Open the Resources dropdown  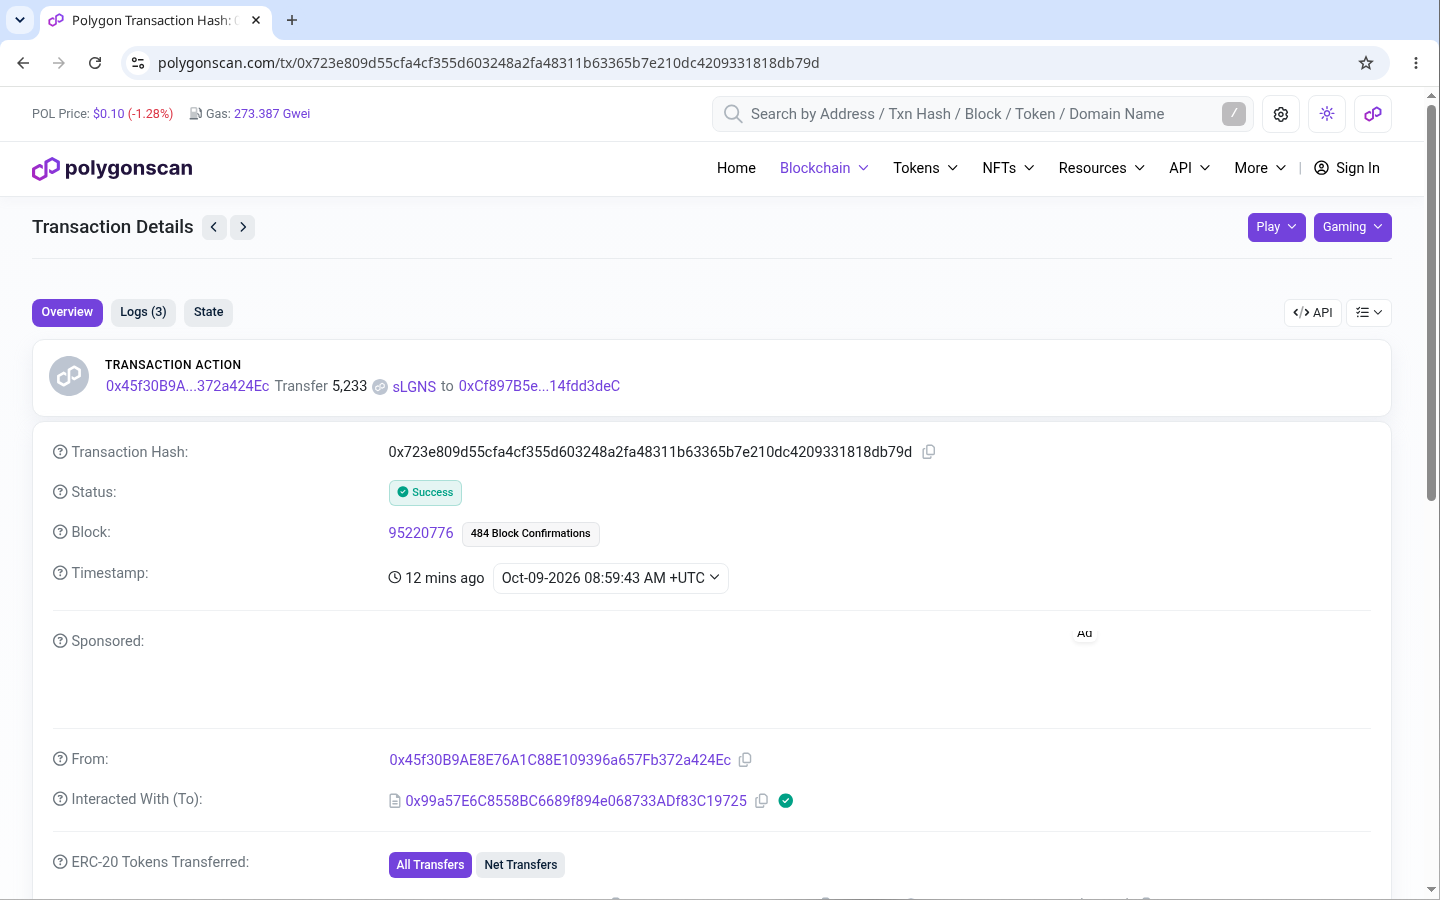click(1101, 168)
